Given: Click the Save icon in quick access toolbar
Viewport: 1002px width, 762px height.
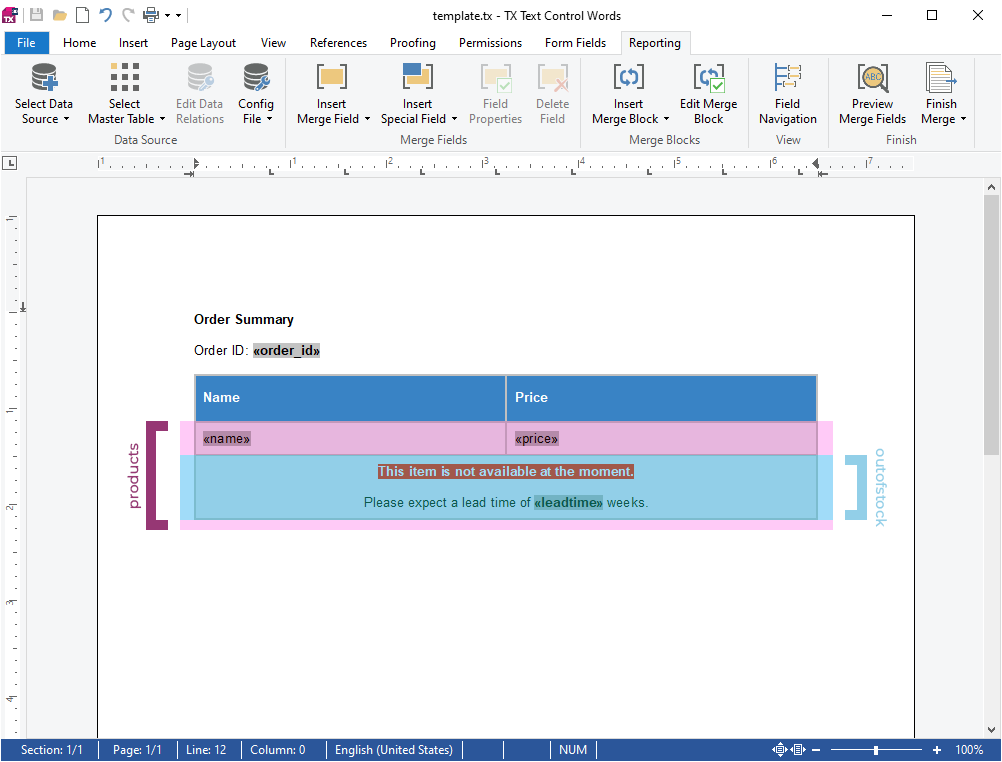Looking at the screenshot, I should click(36, 15).
